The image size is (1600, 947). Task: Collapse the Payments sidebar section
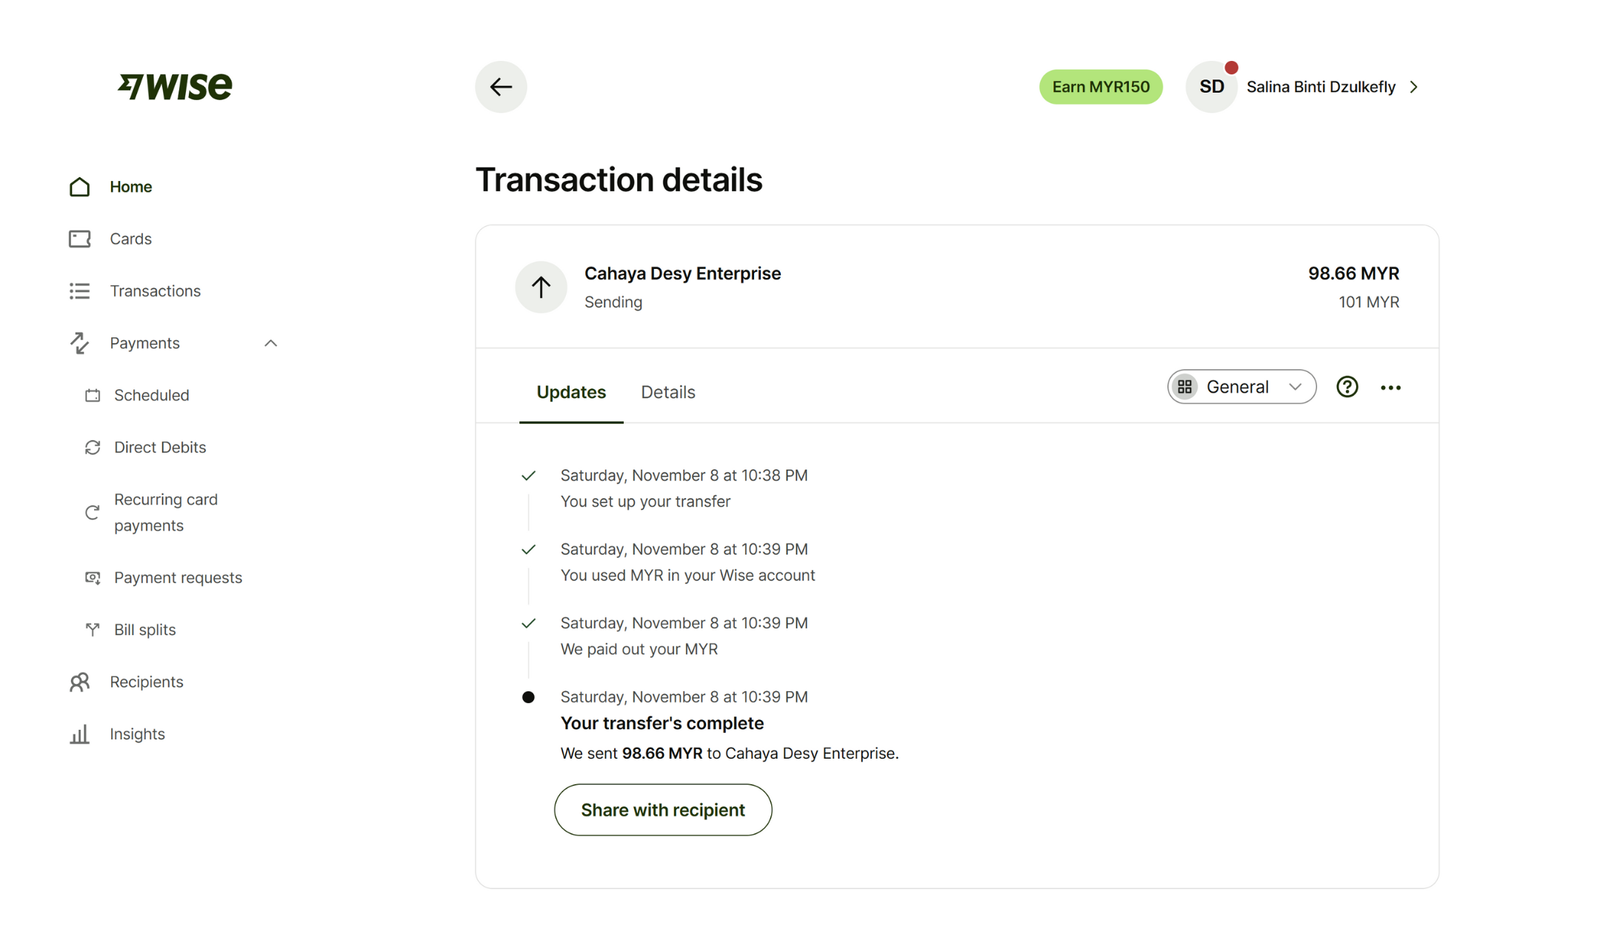(270, 343)
